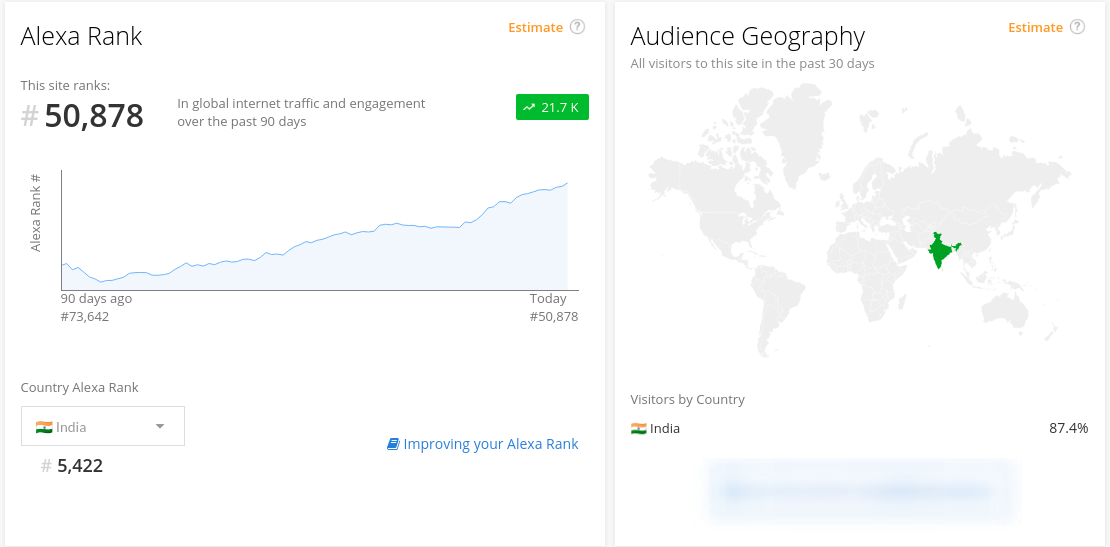Click the #50,878 label under Today

[554, 316]
